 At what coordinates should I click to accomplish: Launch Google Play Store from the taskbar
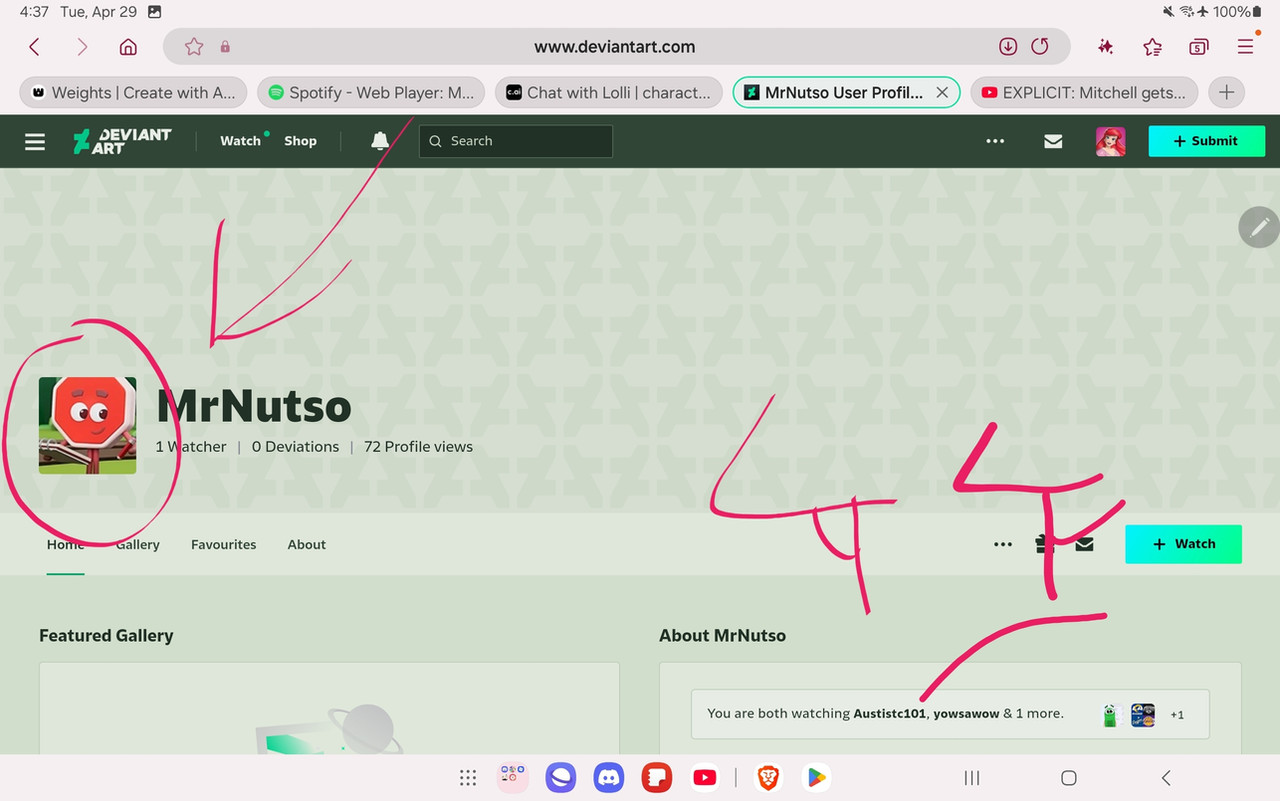816,778
